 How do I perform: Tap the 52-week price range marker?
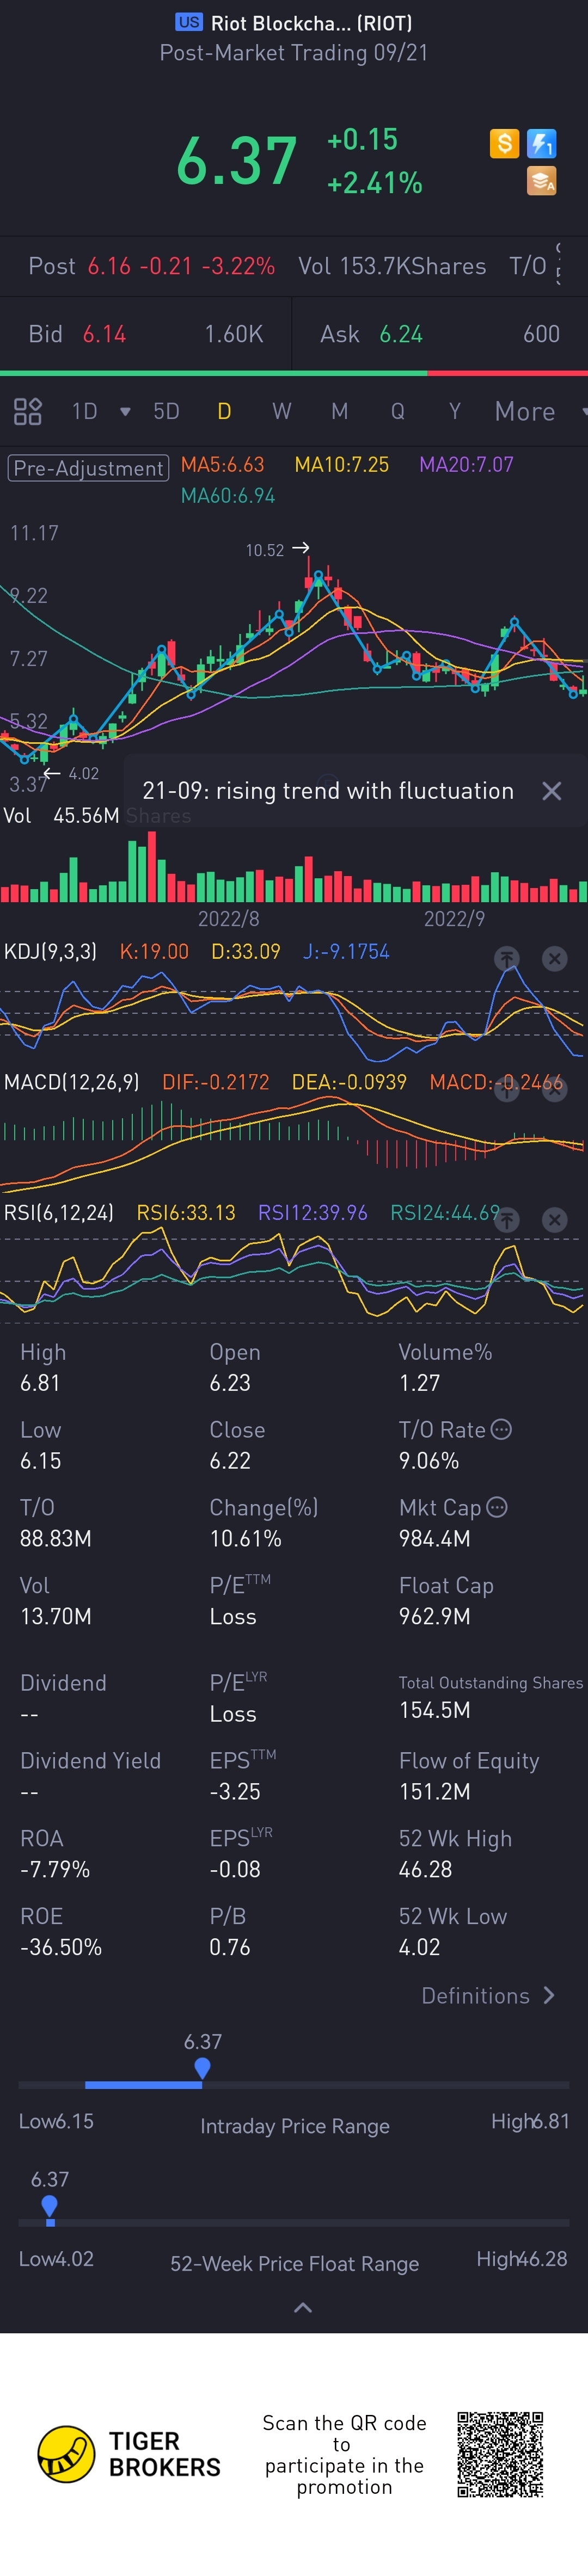[x=50, y=2205]
